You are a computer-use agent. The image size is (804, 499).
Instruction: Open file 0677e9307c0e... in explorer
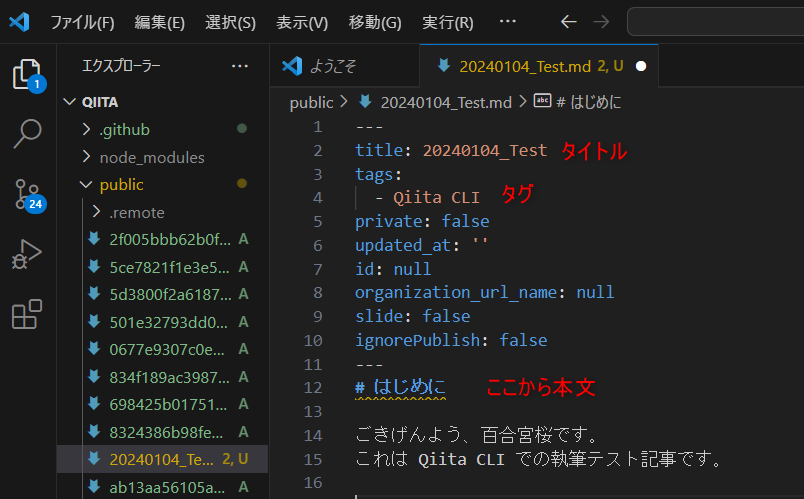point(162,349)
